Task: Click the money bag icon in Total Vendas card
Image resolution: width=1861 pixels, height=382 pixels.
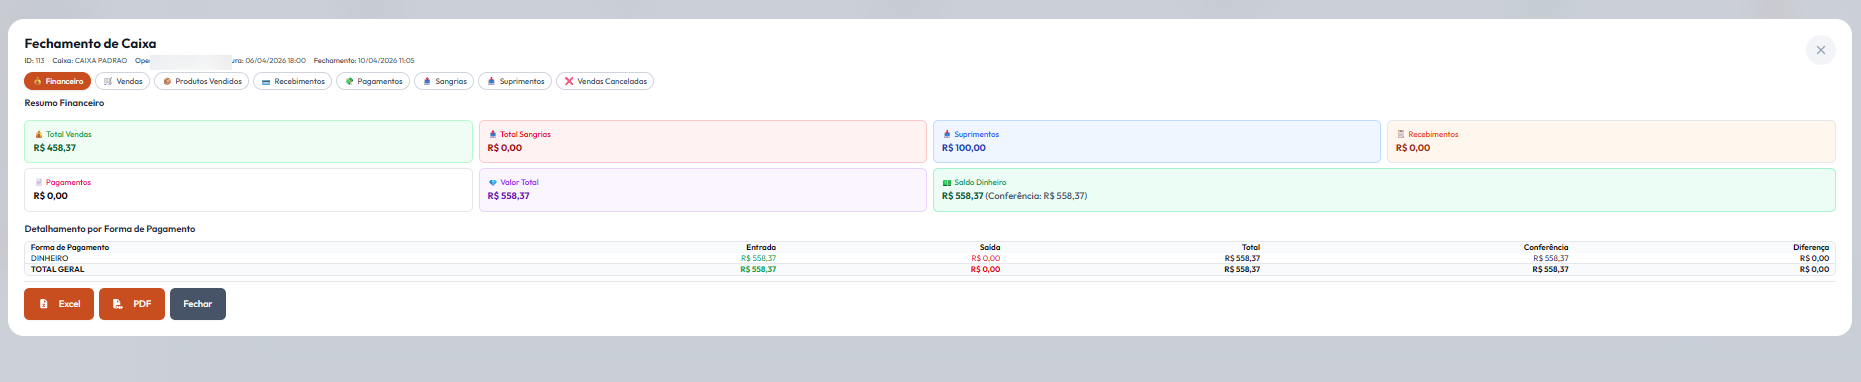Action: (39, 134)
